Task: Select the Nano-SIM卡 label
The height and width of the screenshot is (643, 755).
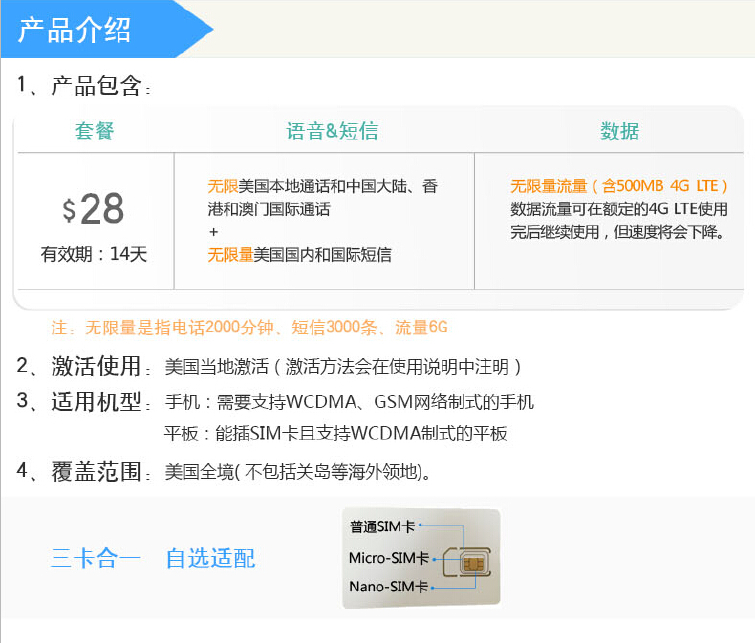Action: tap(388, 586)
